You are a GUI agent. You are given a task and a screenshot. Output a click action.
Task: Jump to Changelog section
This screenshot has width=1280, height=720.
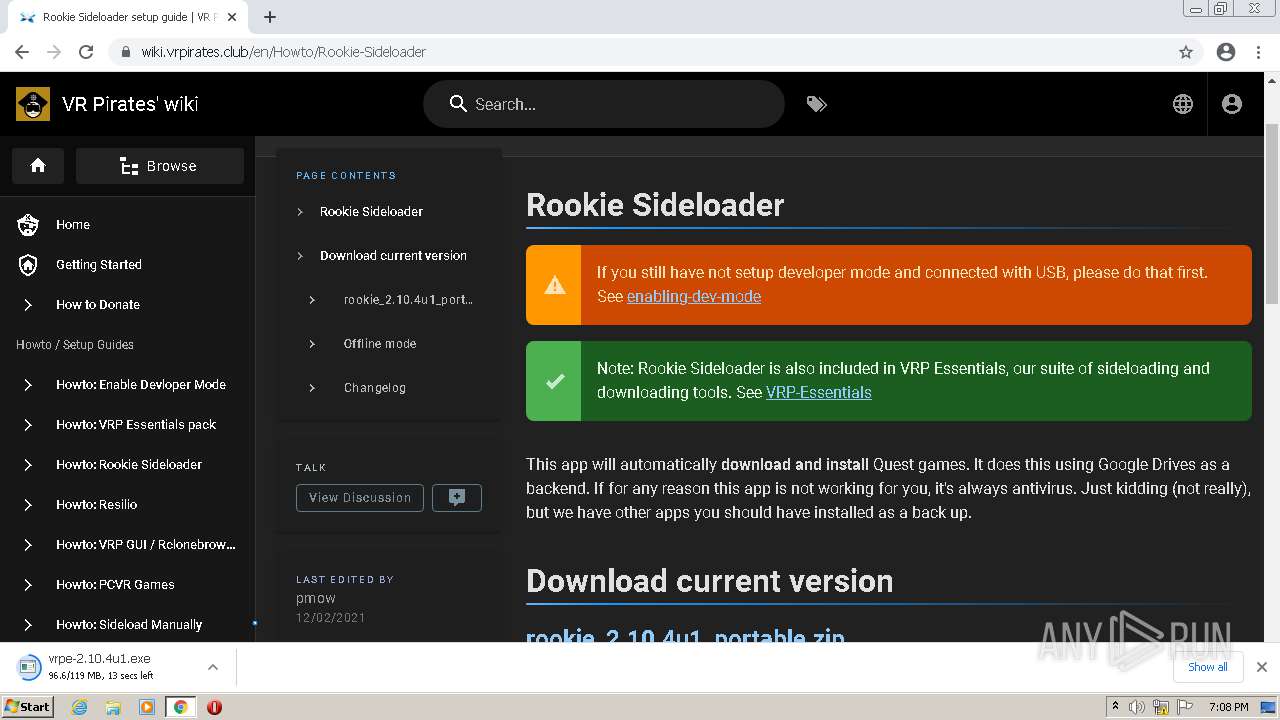pos(375,388)
